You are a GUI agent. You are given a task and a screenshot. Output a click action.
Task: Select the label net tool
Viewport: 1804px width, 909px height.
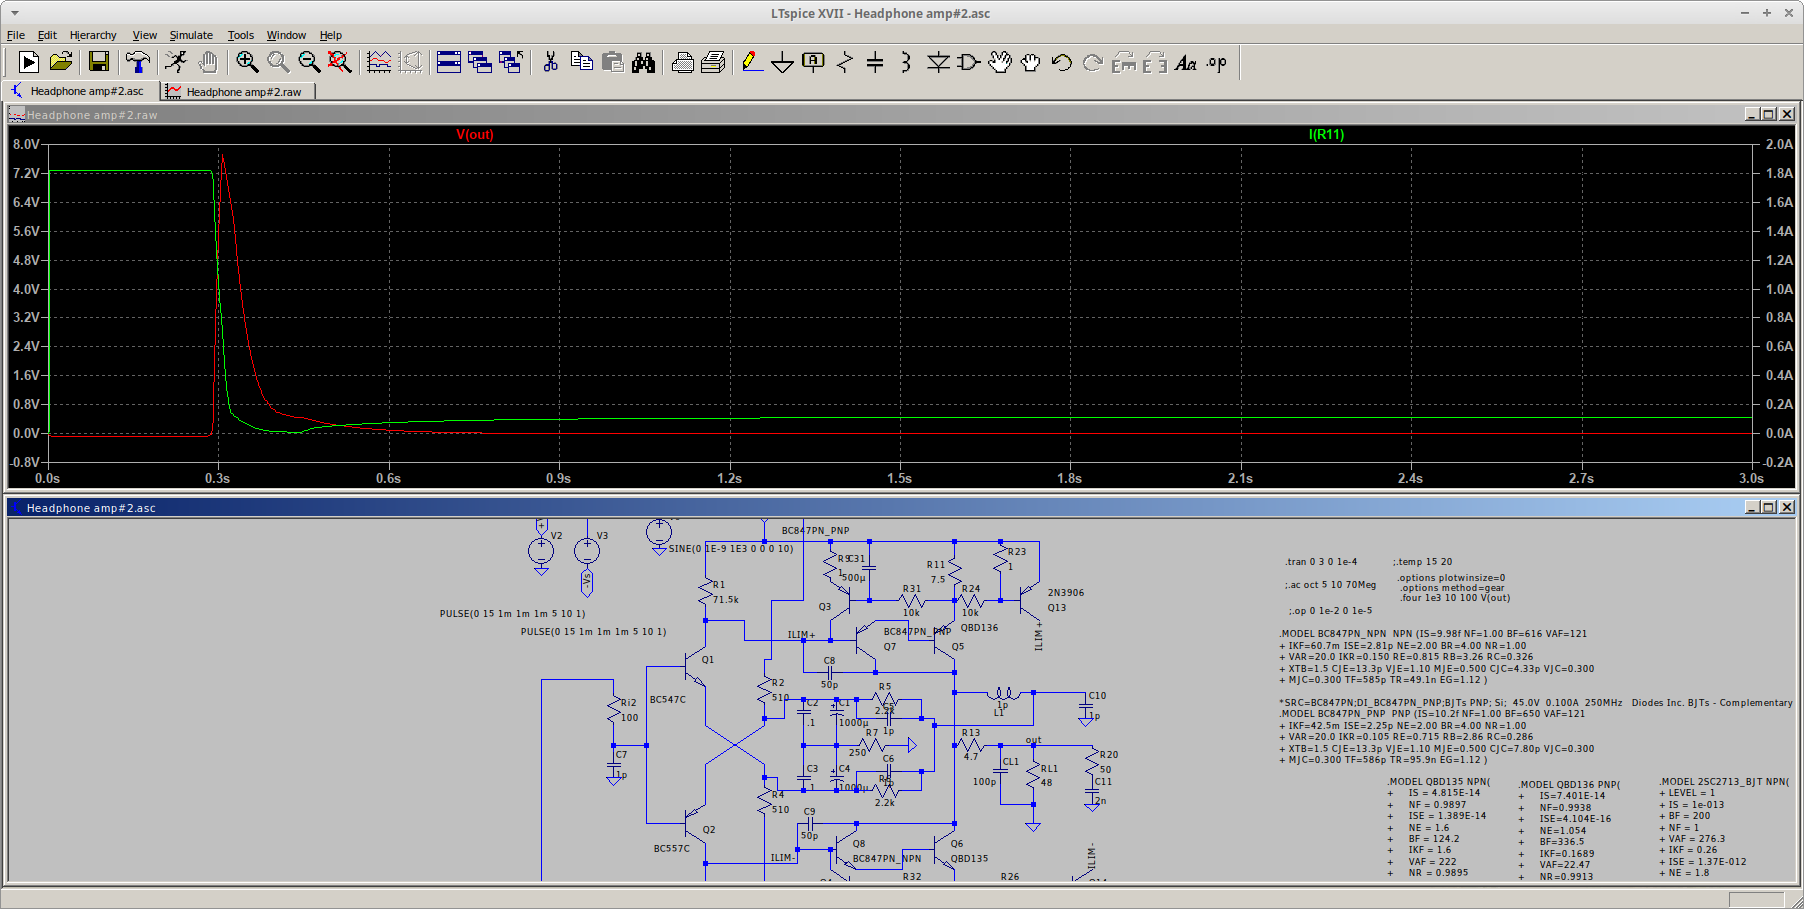point(813,62)
